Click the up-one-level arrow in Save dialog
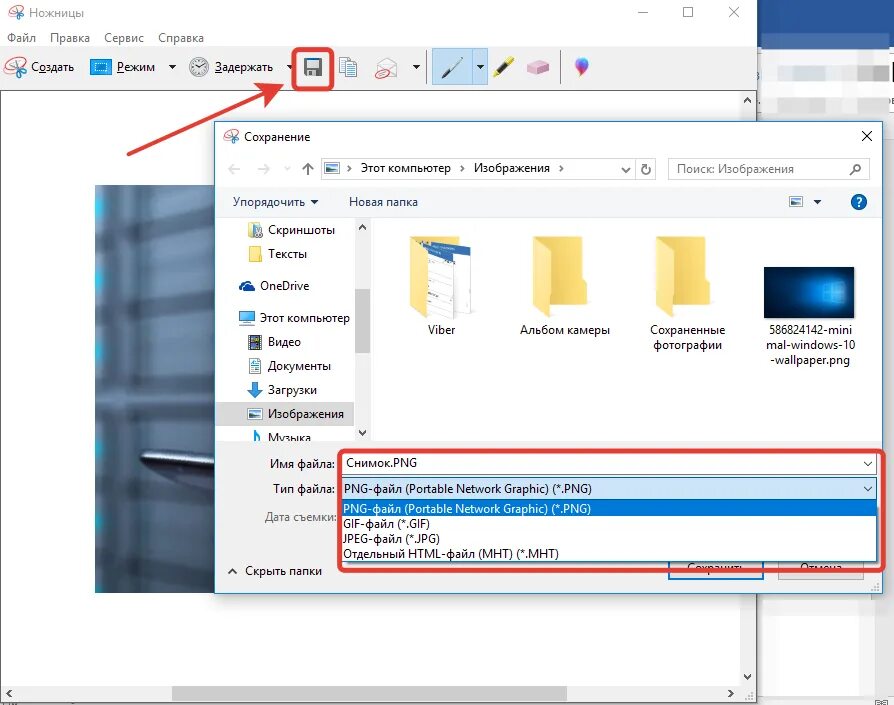Viewport: 894px width, 705px height. coord(308,169)
